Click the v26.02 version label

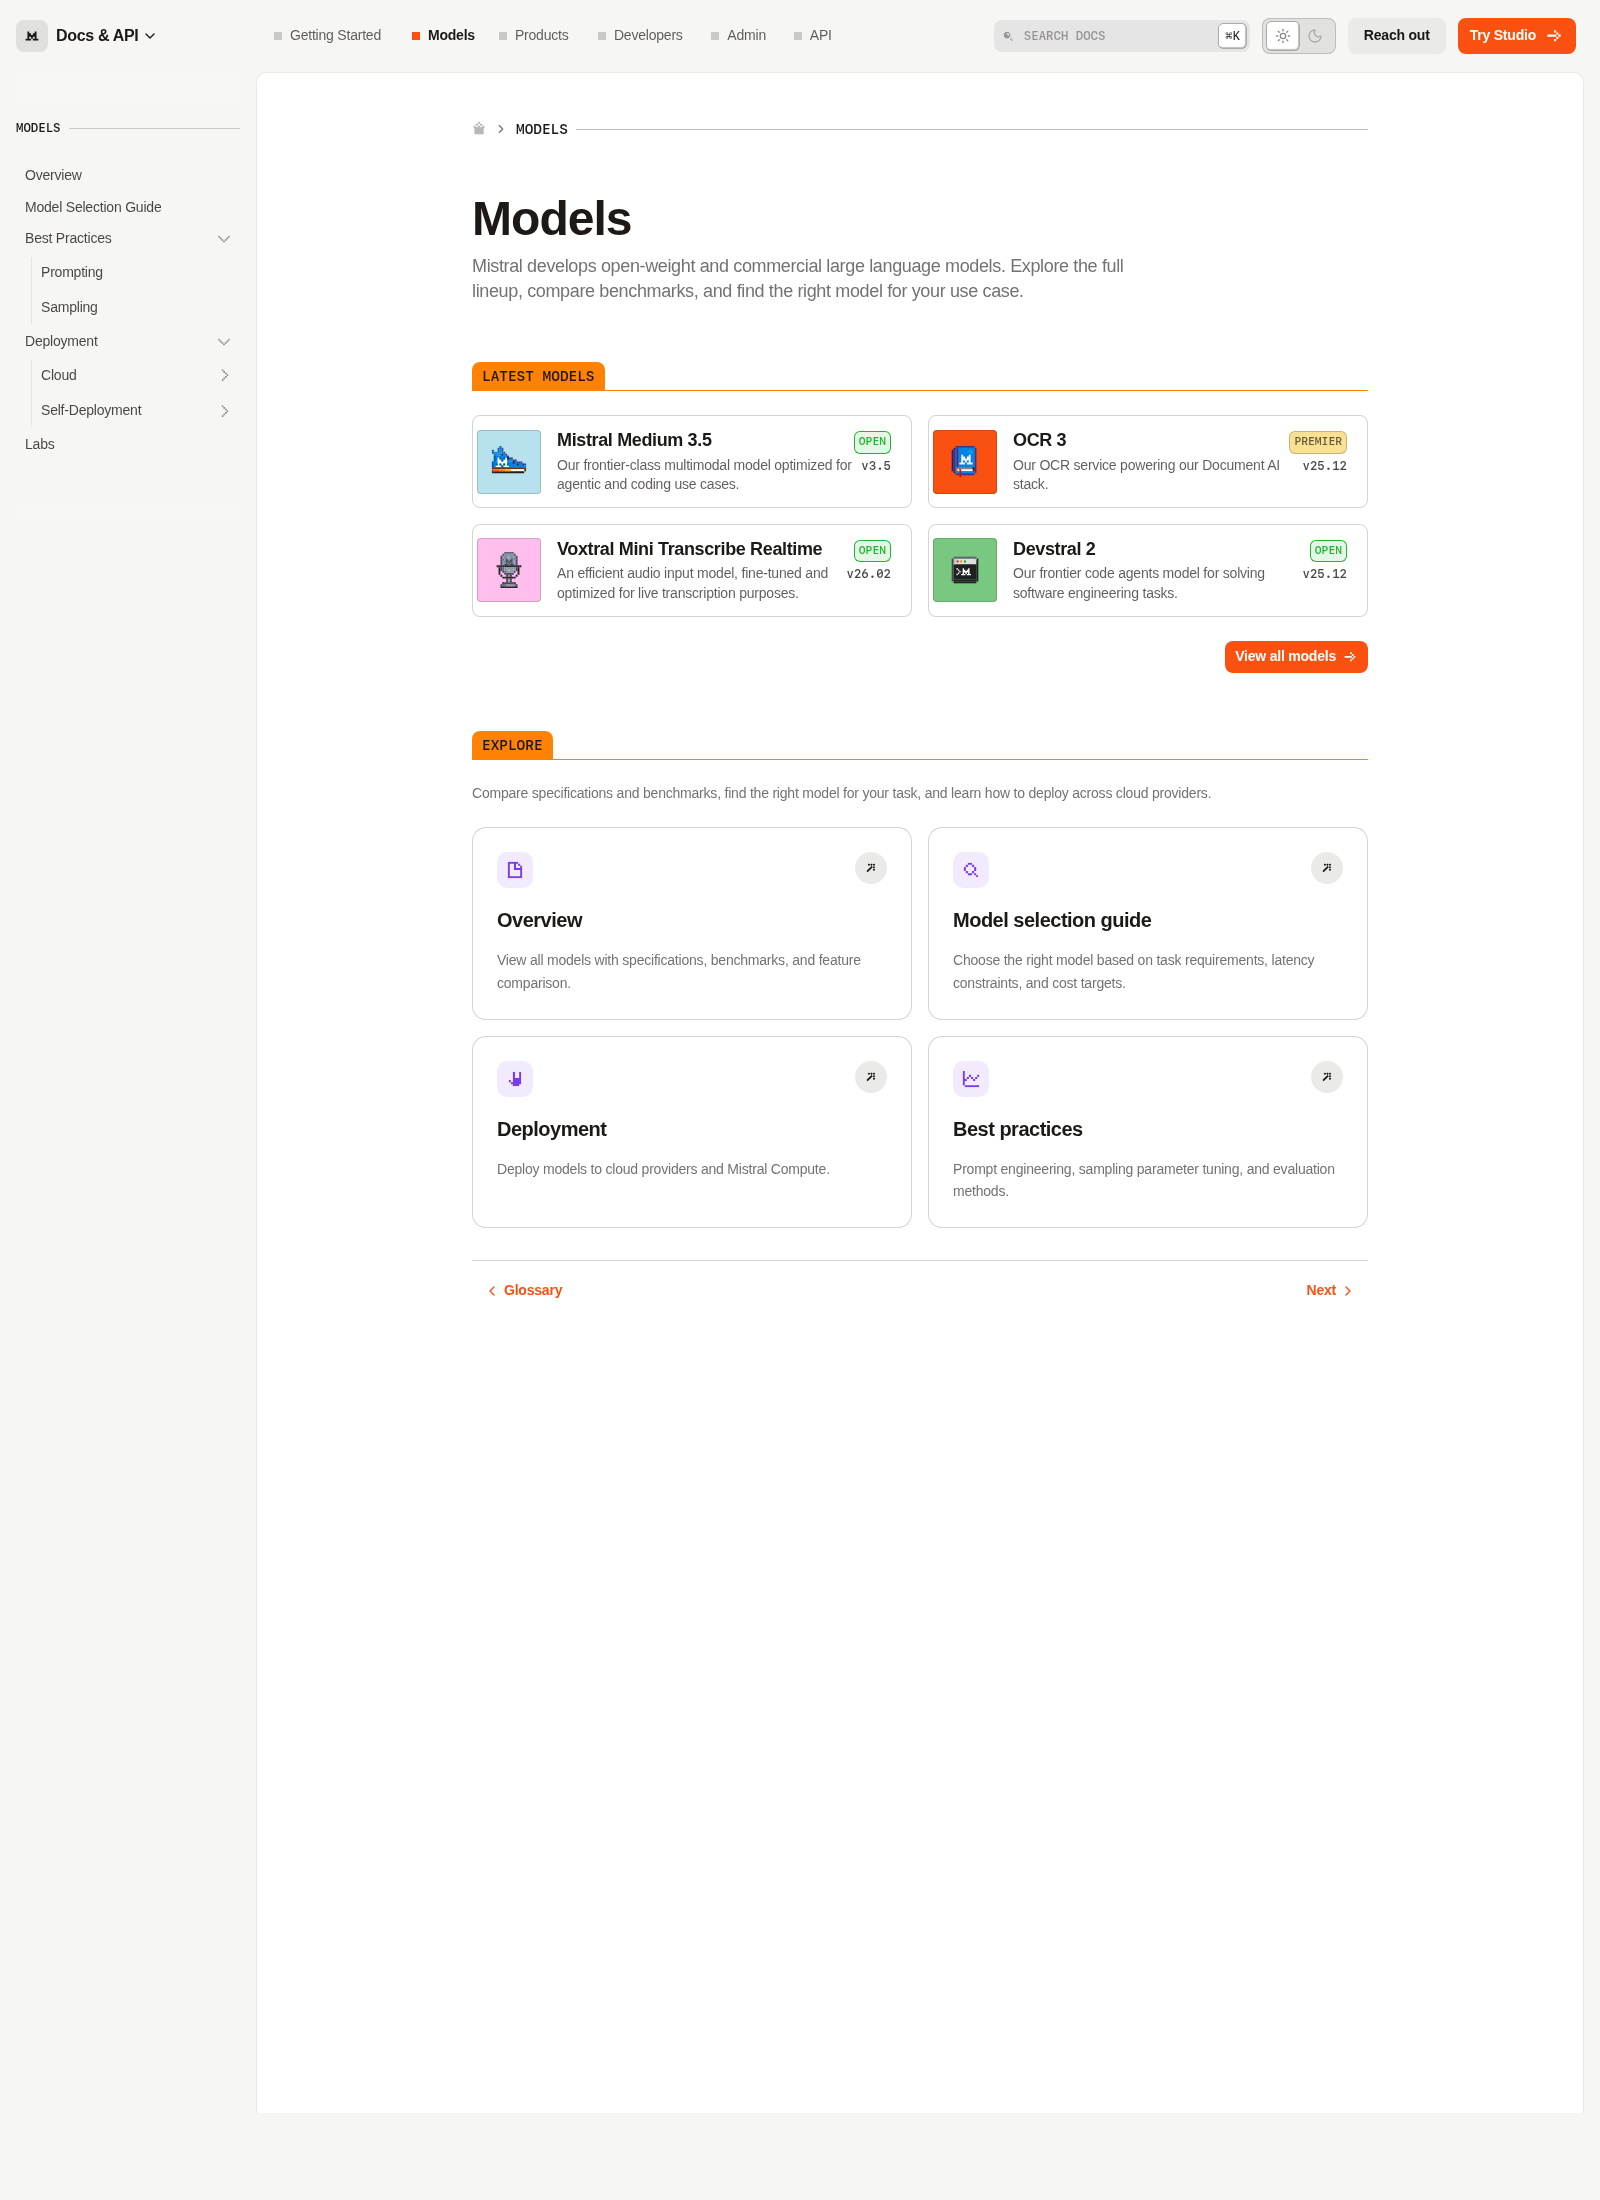pos(869,574)
